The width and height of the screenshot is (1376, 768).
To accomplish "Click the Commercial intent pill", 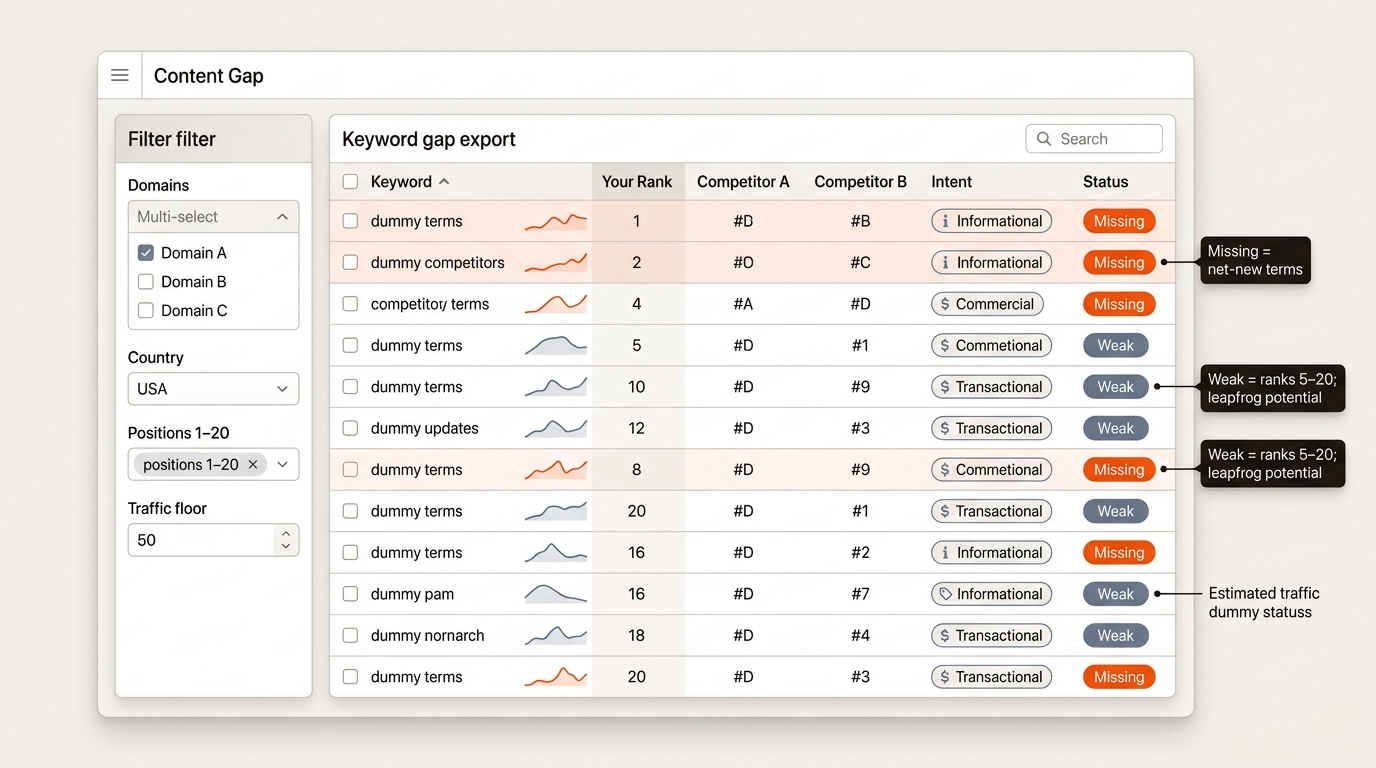I will click(988, 304).
